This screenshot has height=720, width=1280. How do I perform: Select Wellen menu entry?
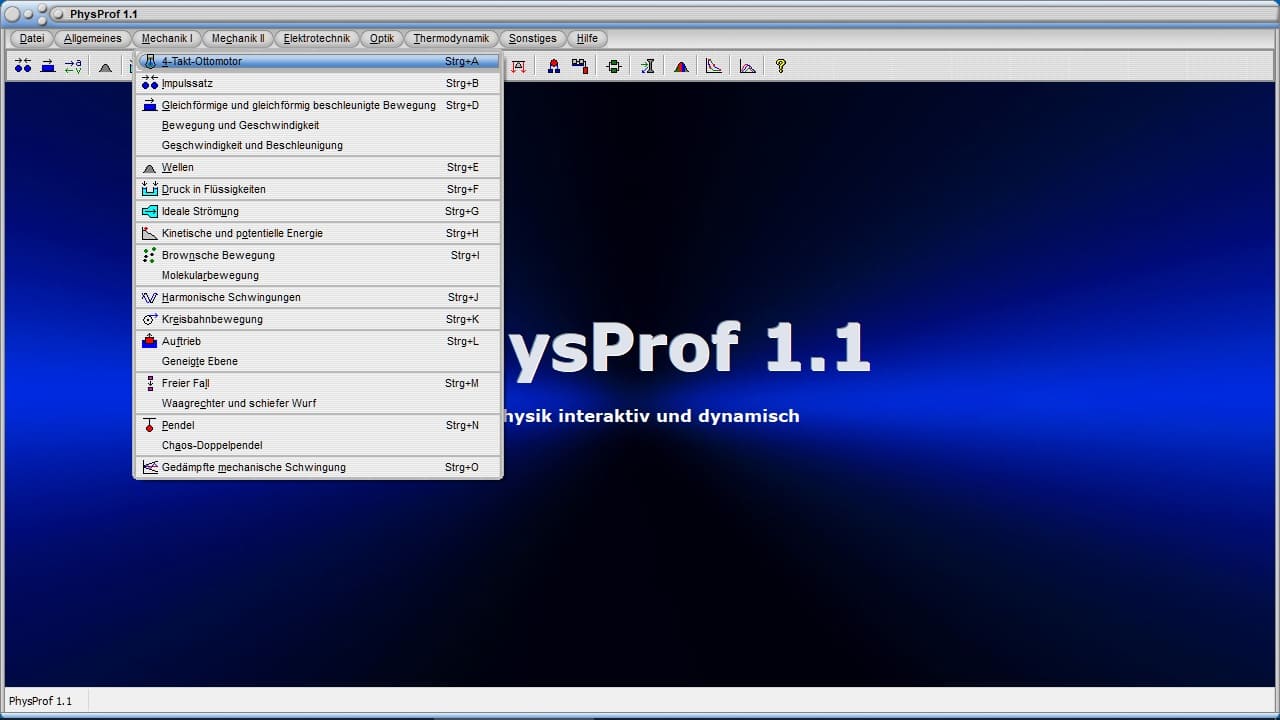pyautogui.click(x=318, y=167)
